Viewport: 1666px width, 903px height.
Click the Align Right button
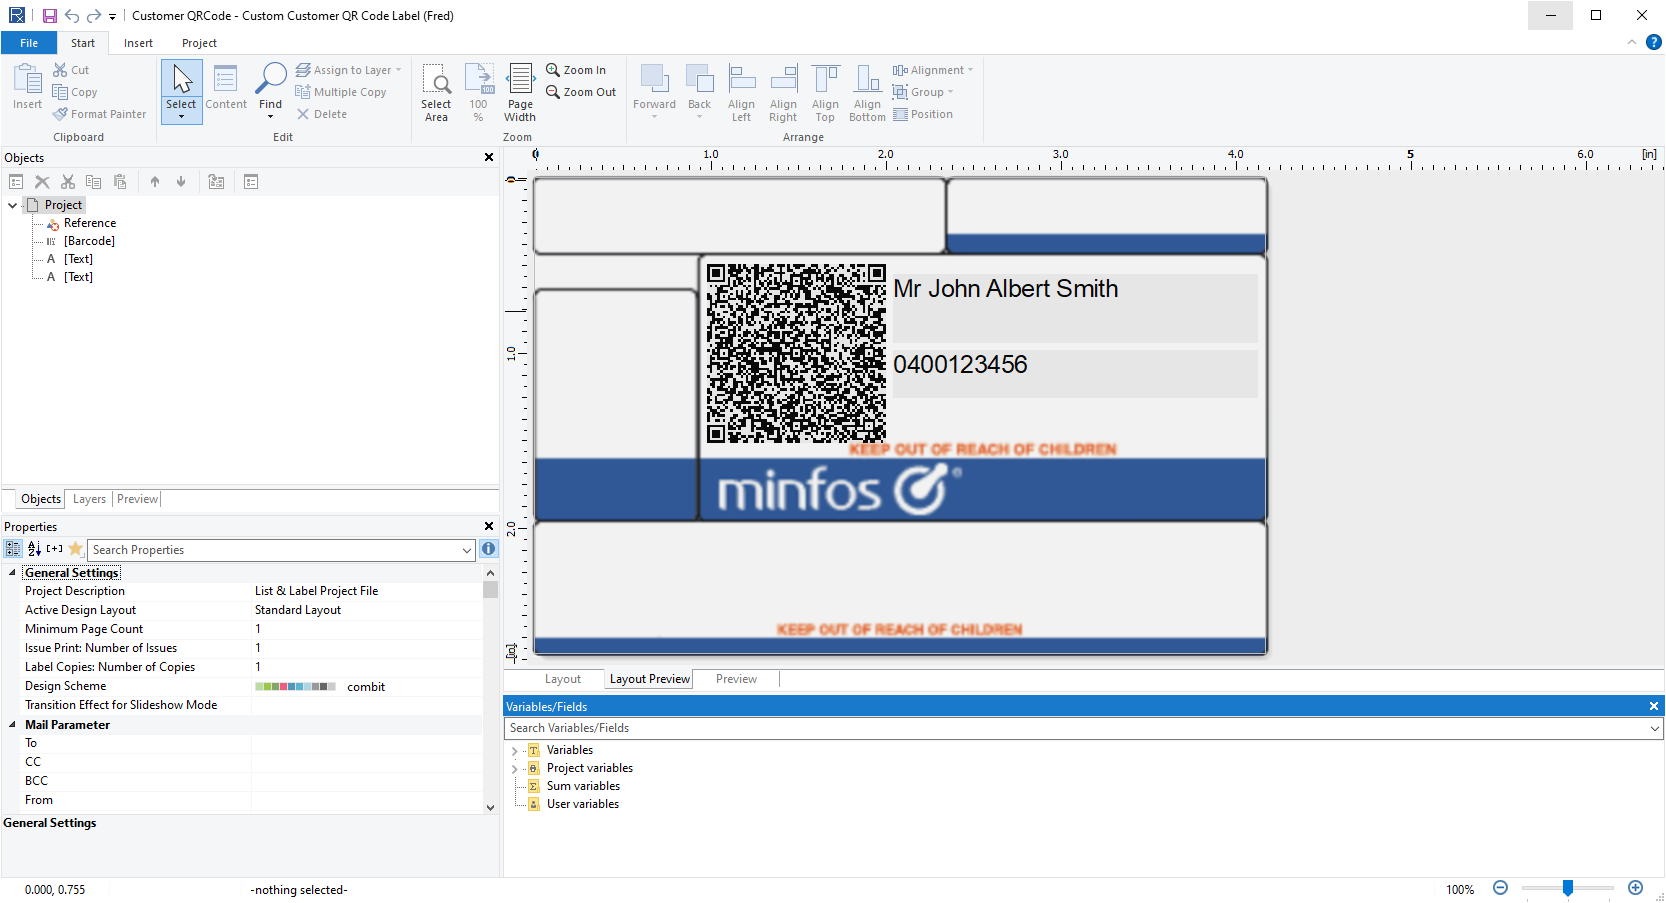[783, 92]
